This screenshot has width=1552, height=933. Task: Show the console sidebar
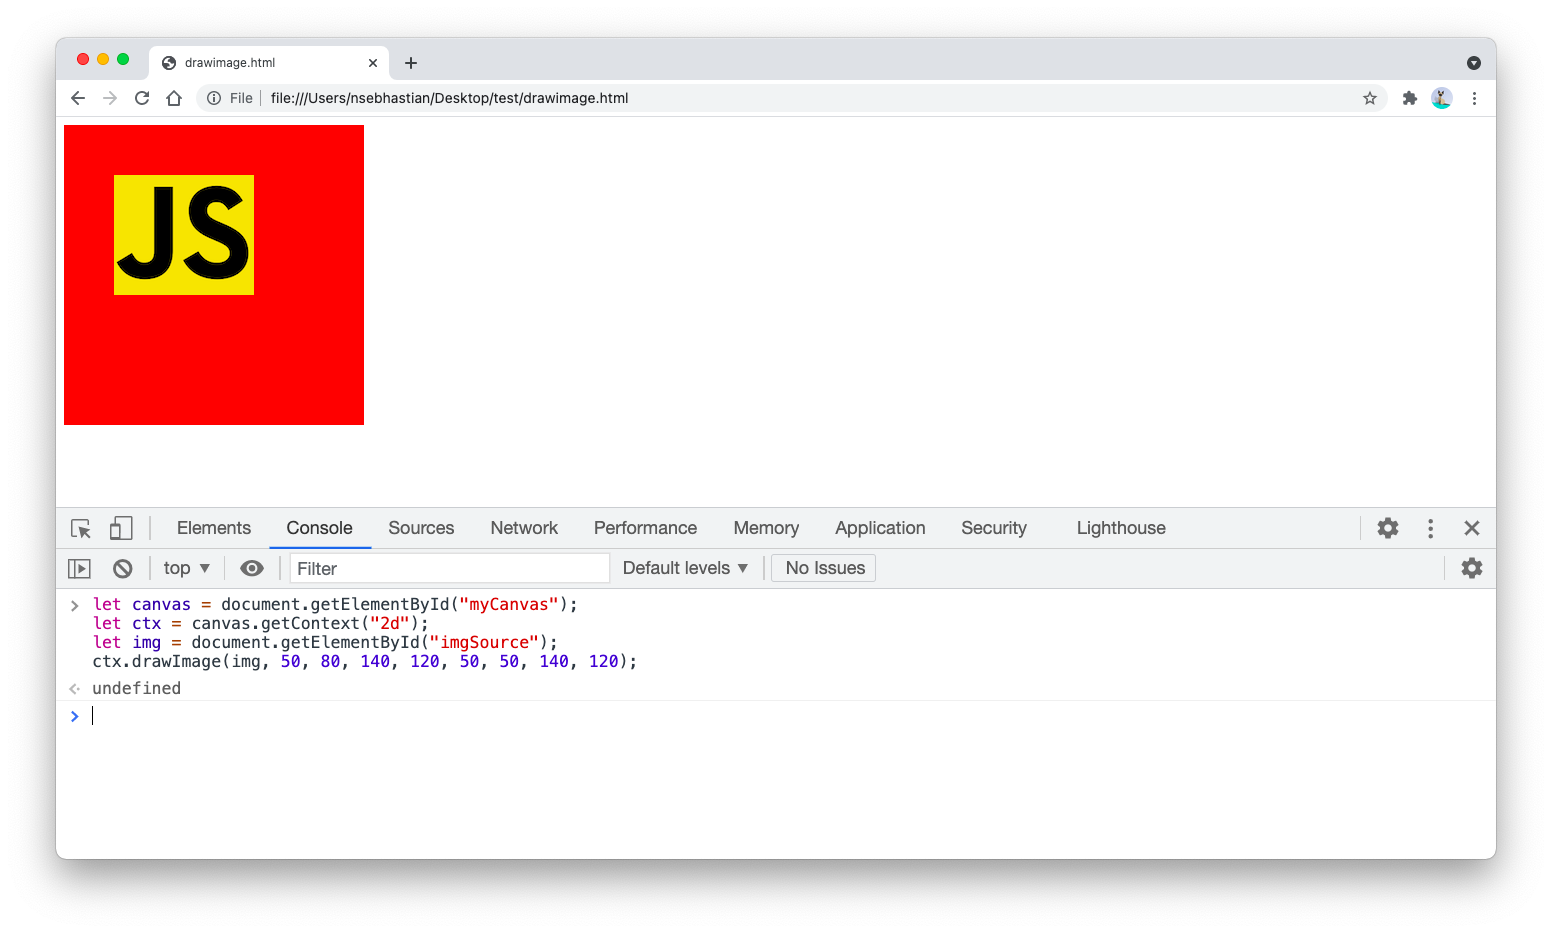click(78, 567)
